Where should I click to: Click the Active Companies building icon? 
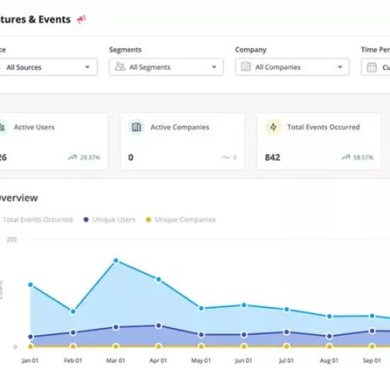point(136,127)
